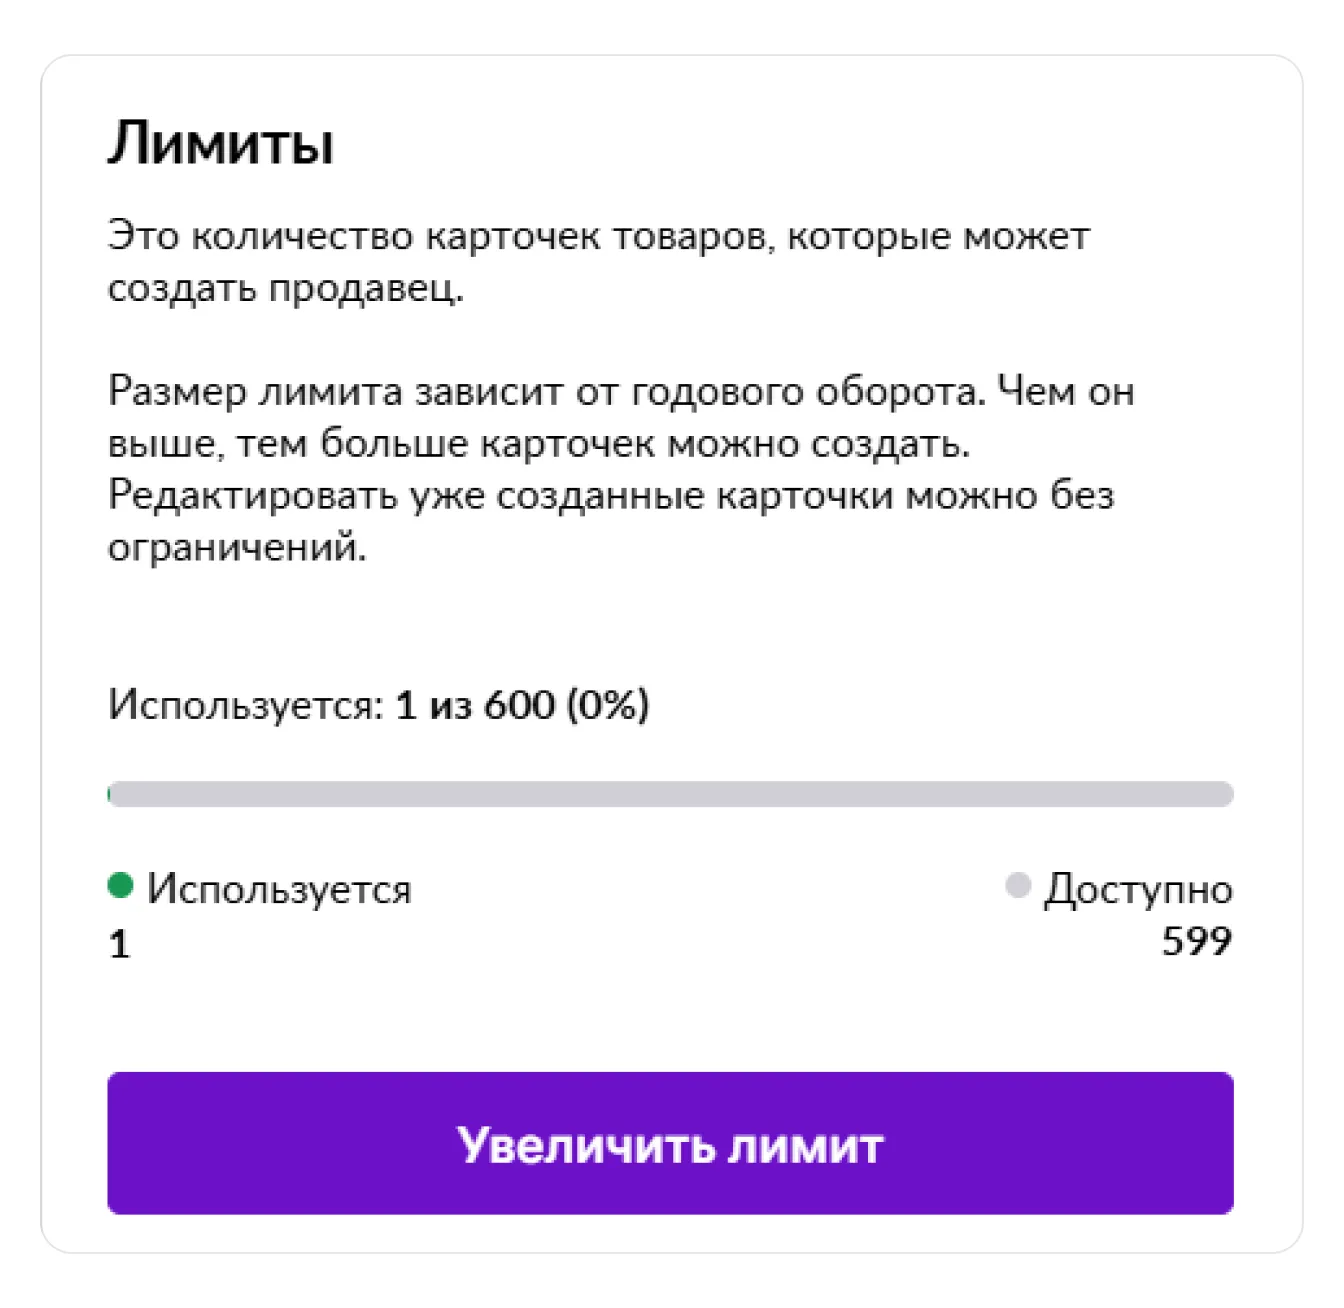Screen dimensions: 1344x1308
Task: Click the word оборота in description
Action: click(901, 391)
